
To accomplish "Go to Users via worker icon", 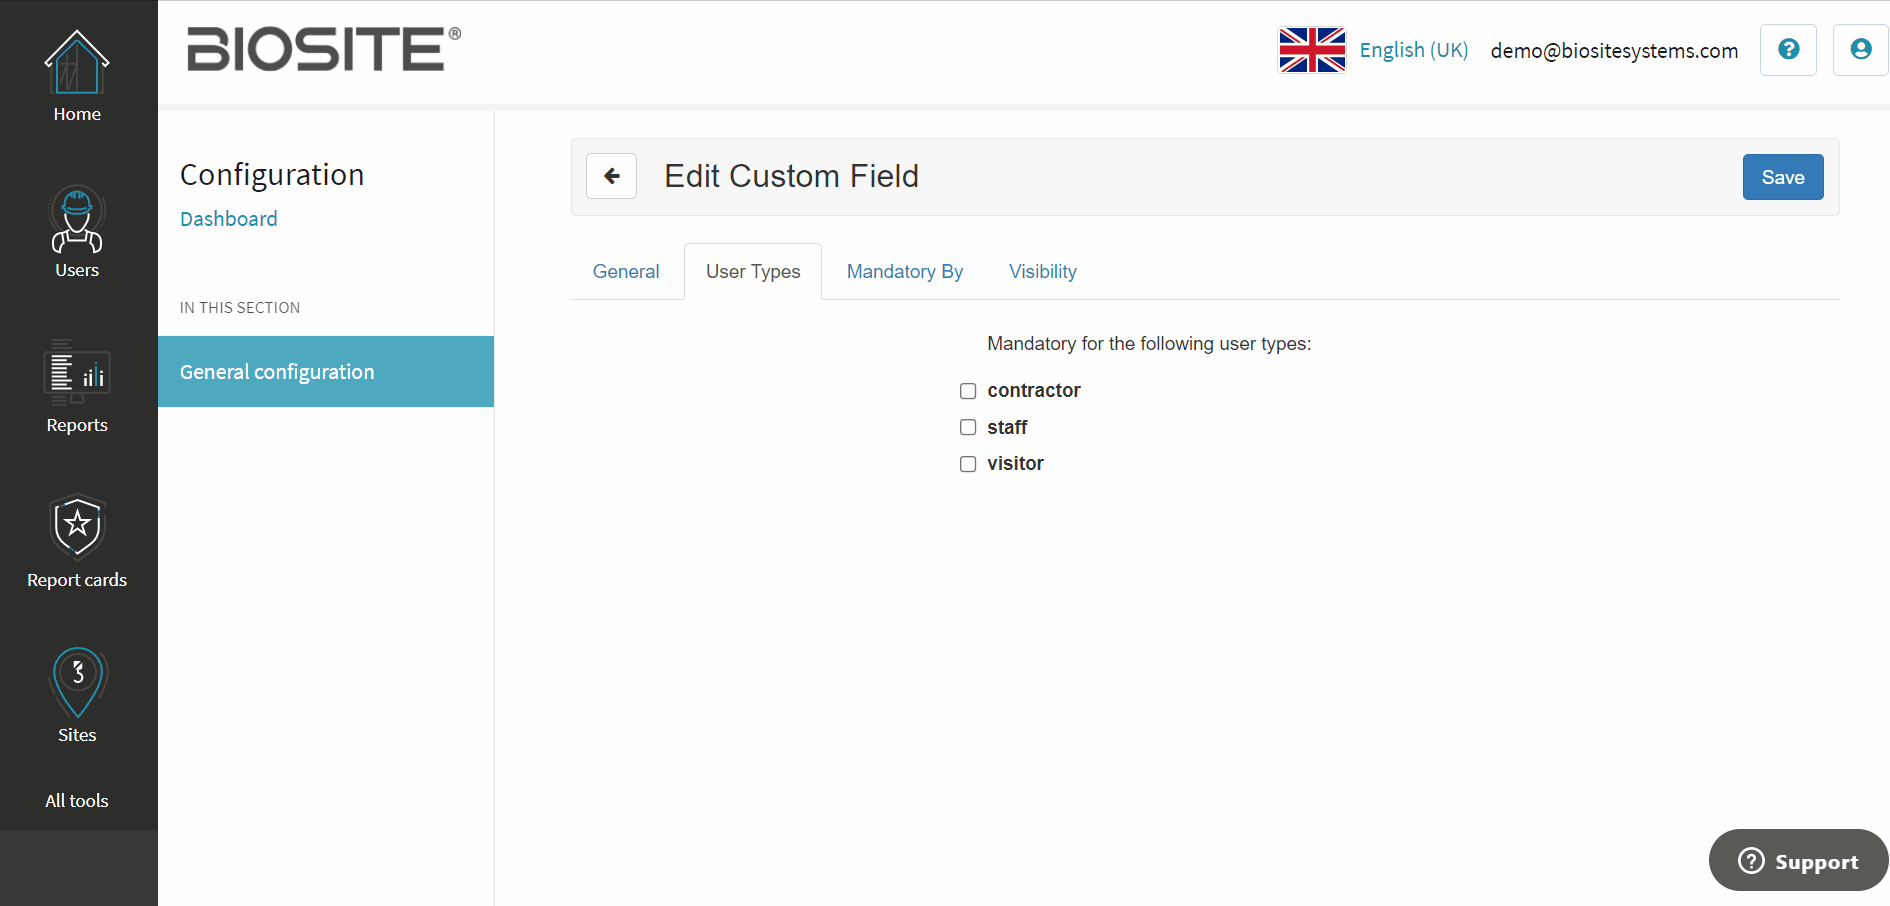I will pyautogui.click(x=77, y=219).
